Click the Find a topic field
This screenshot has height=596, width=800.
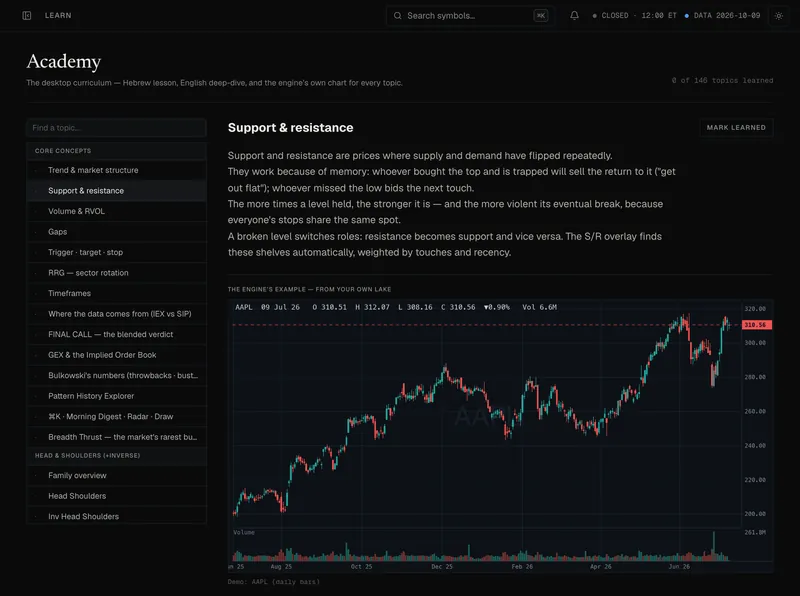(116, 128)
